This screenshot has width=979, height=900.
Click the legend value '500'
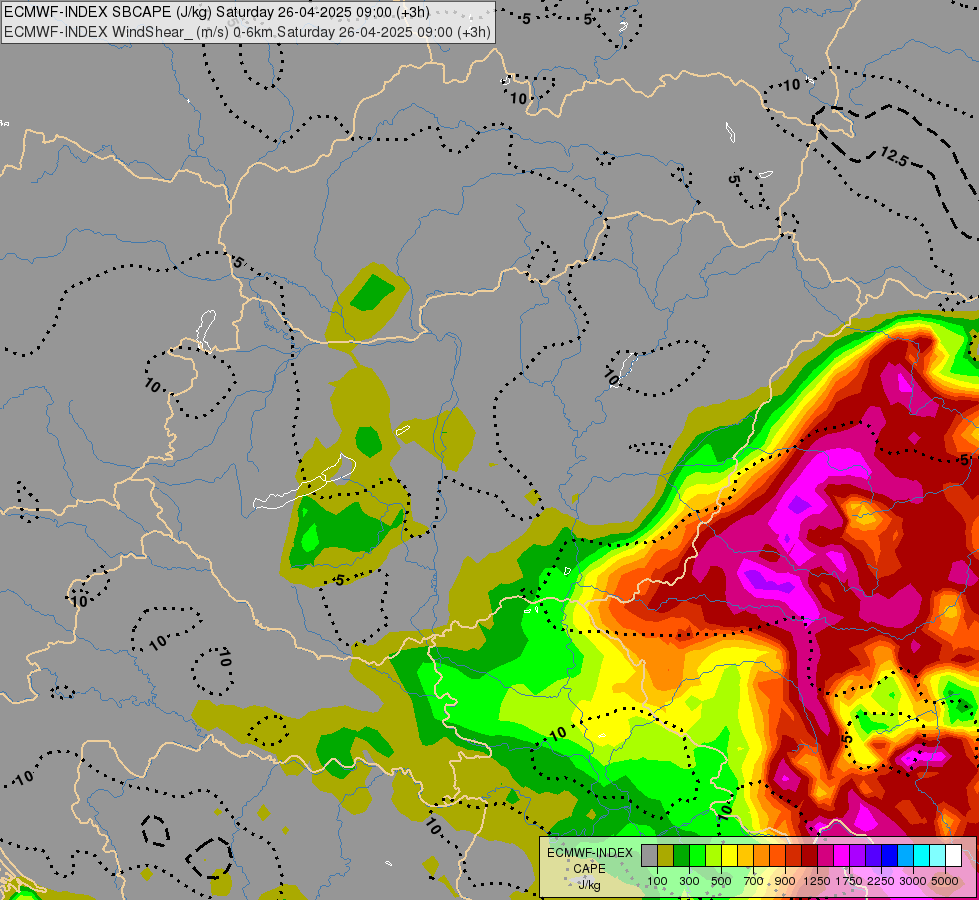(721, 881)
